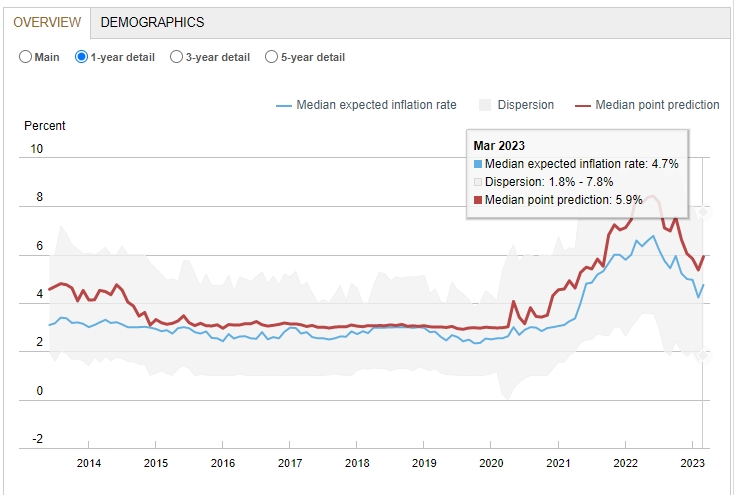Click the 2014 x-axis label
The image size is (738, 495).
pos(88,463)
